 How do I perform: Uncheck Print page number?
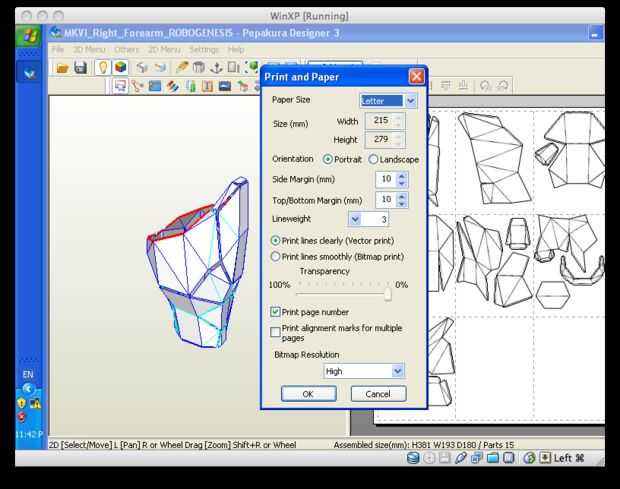(x=275, y=312)
